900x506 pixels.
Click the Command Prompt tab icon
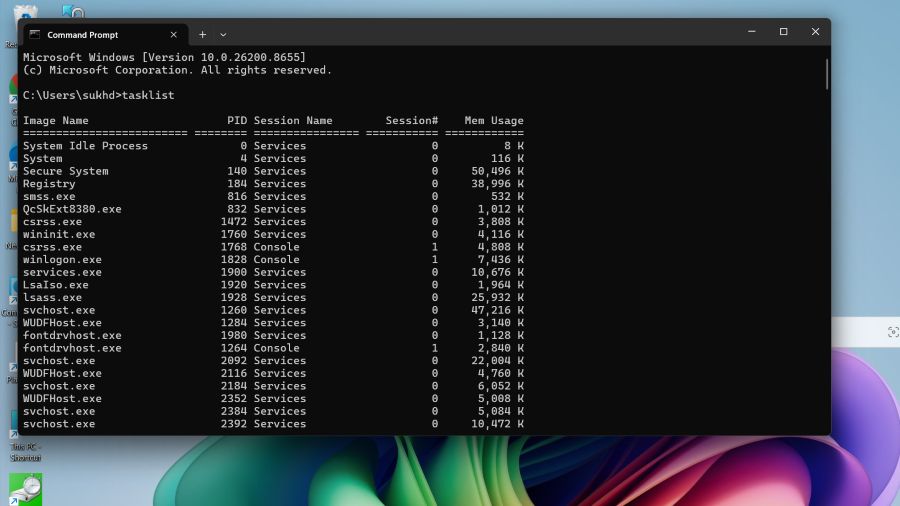point(35,34)
